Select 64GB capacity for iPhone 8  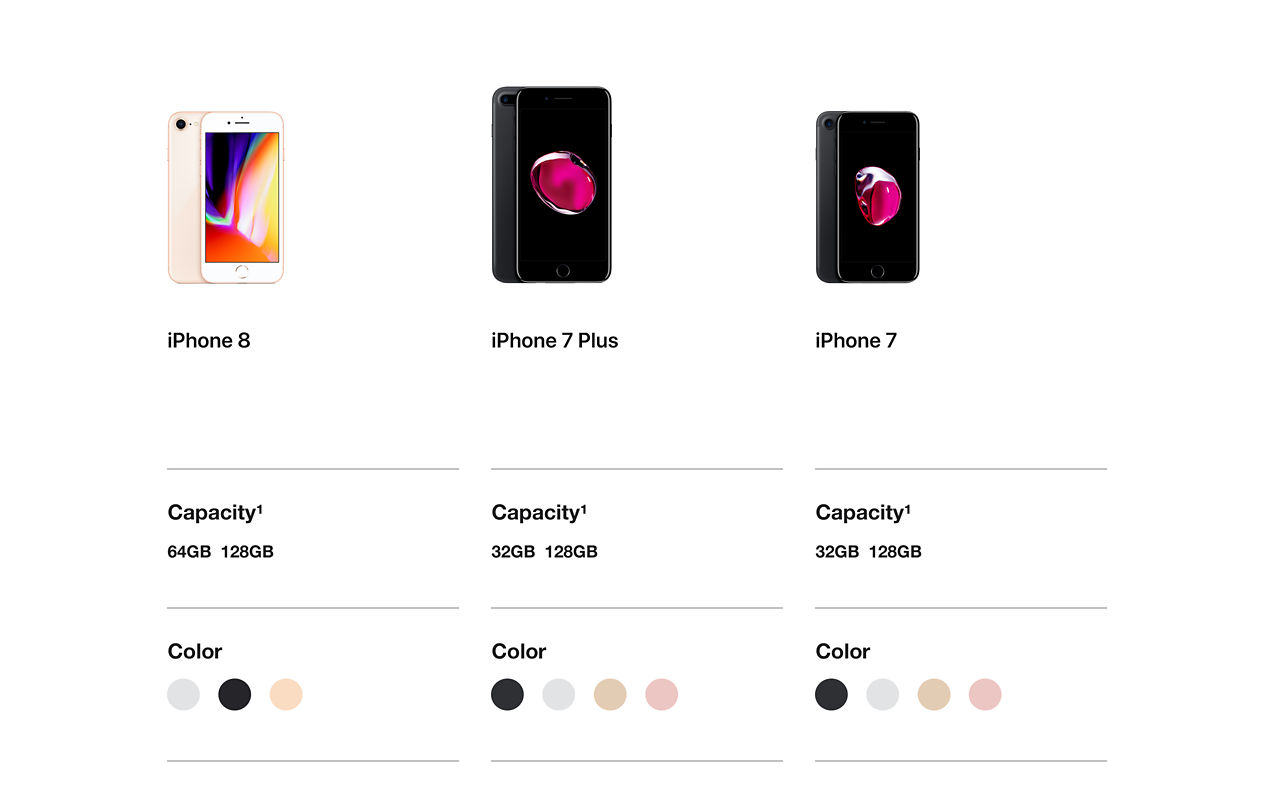coord(189,552)
